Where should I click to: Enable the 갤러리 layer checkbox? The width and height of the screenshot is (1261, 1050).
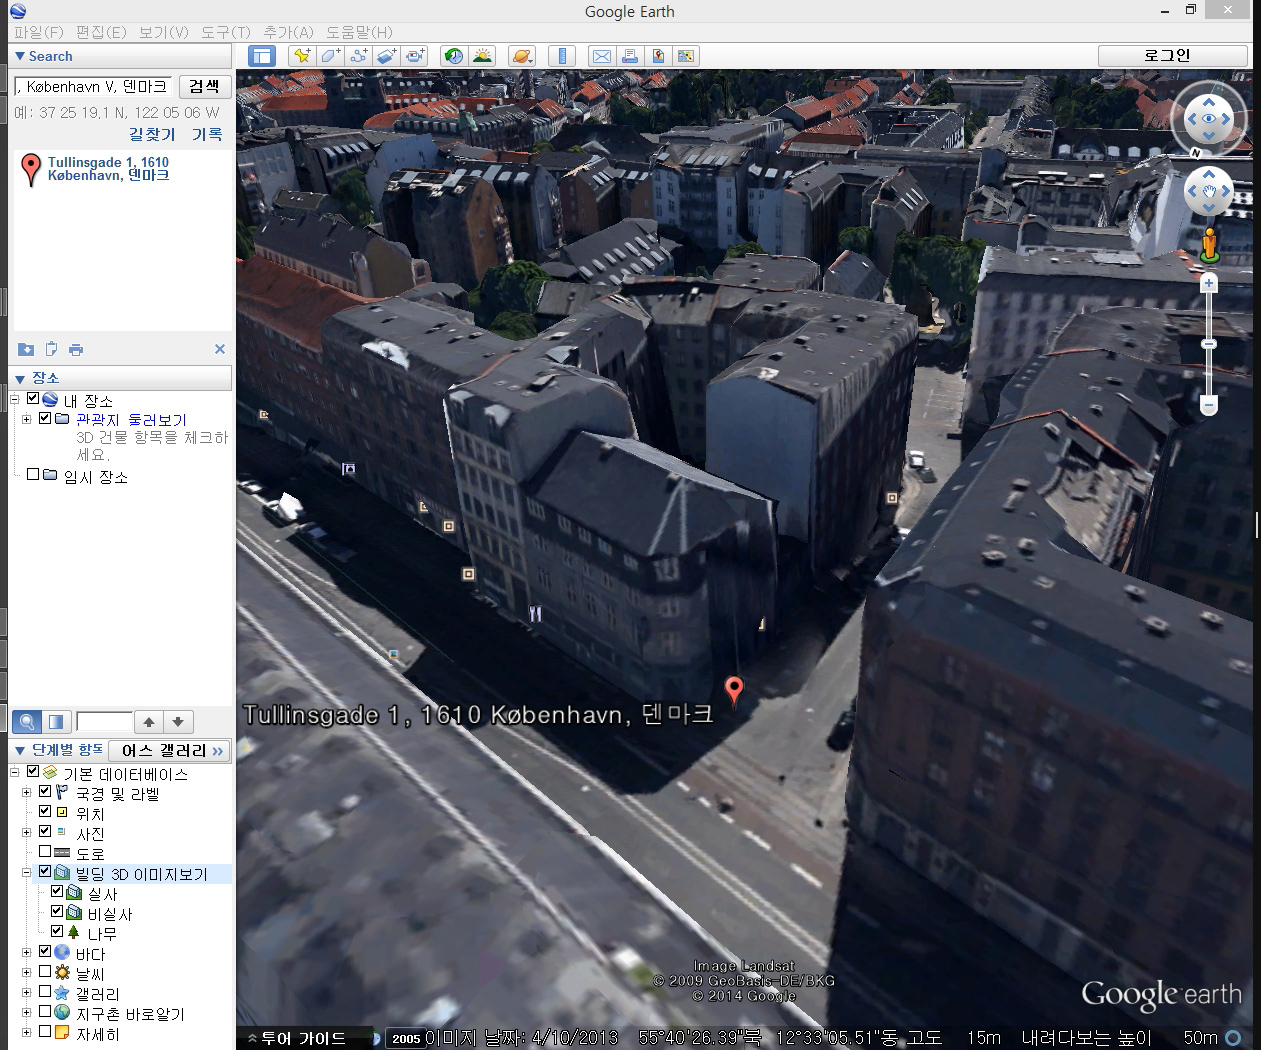pos(45,992)
